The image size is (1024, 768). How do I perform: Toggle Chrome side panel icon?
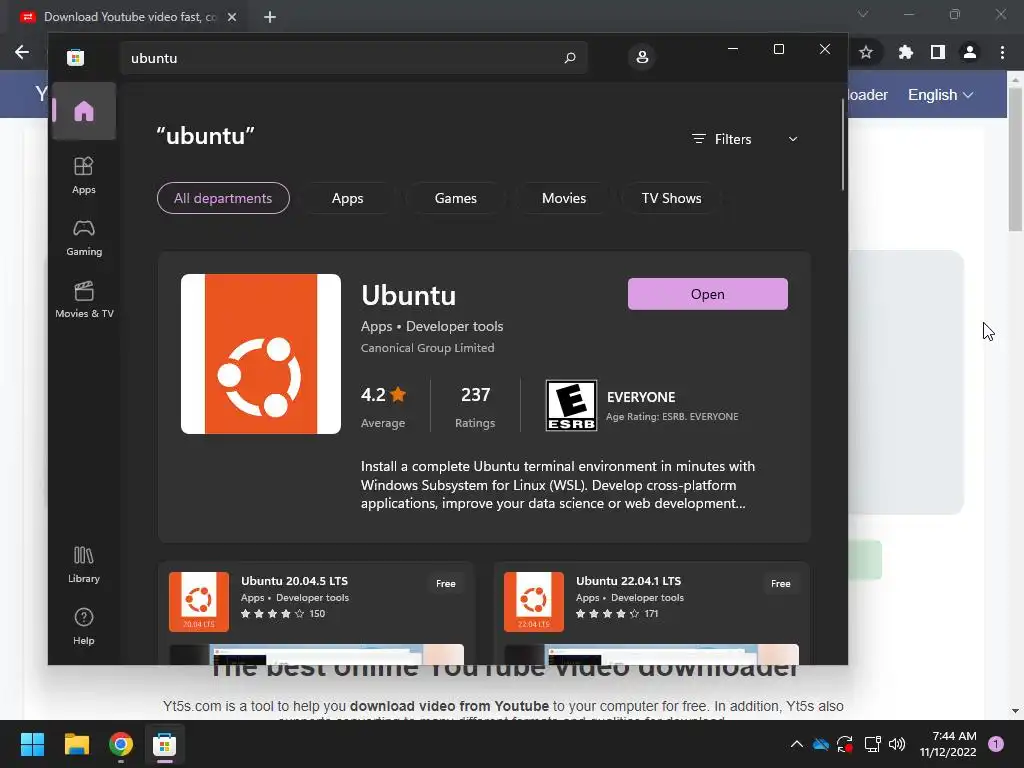click(x=938, y=52)
